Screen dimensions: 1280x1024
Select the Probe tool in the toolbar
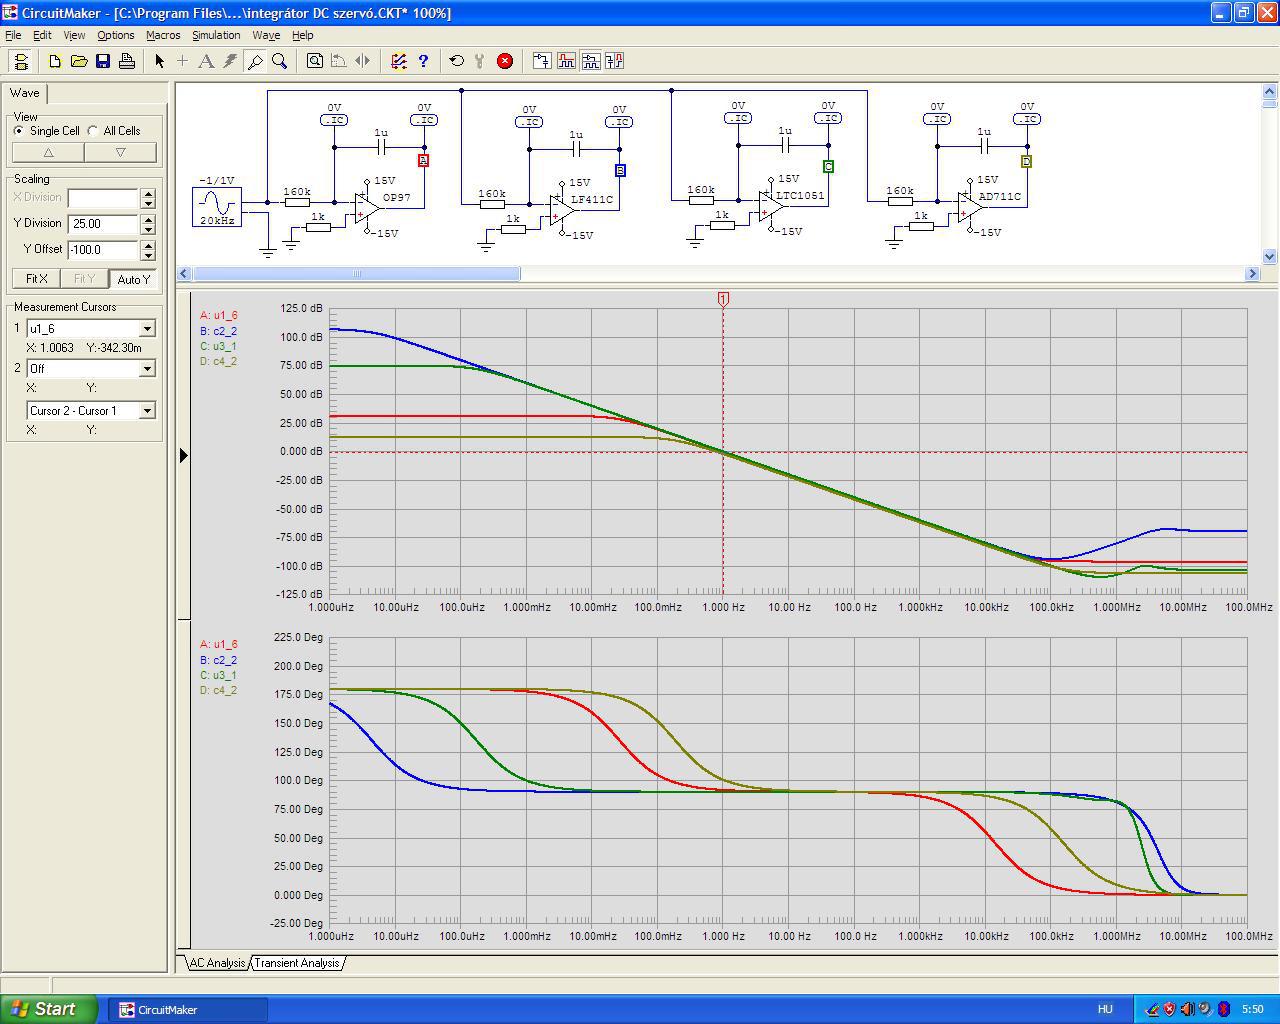[255, 61]
